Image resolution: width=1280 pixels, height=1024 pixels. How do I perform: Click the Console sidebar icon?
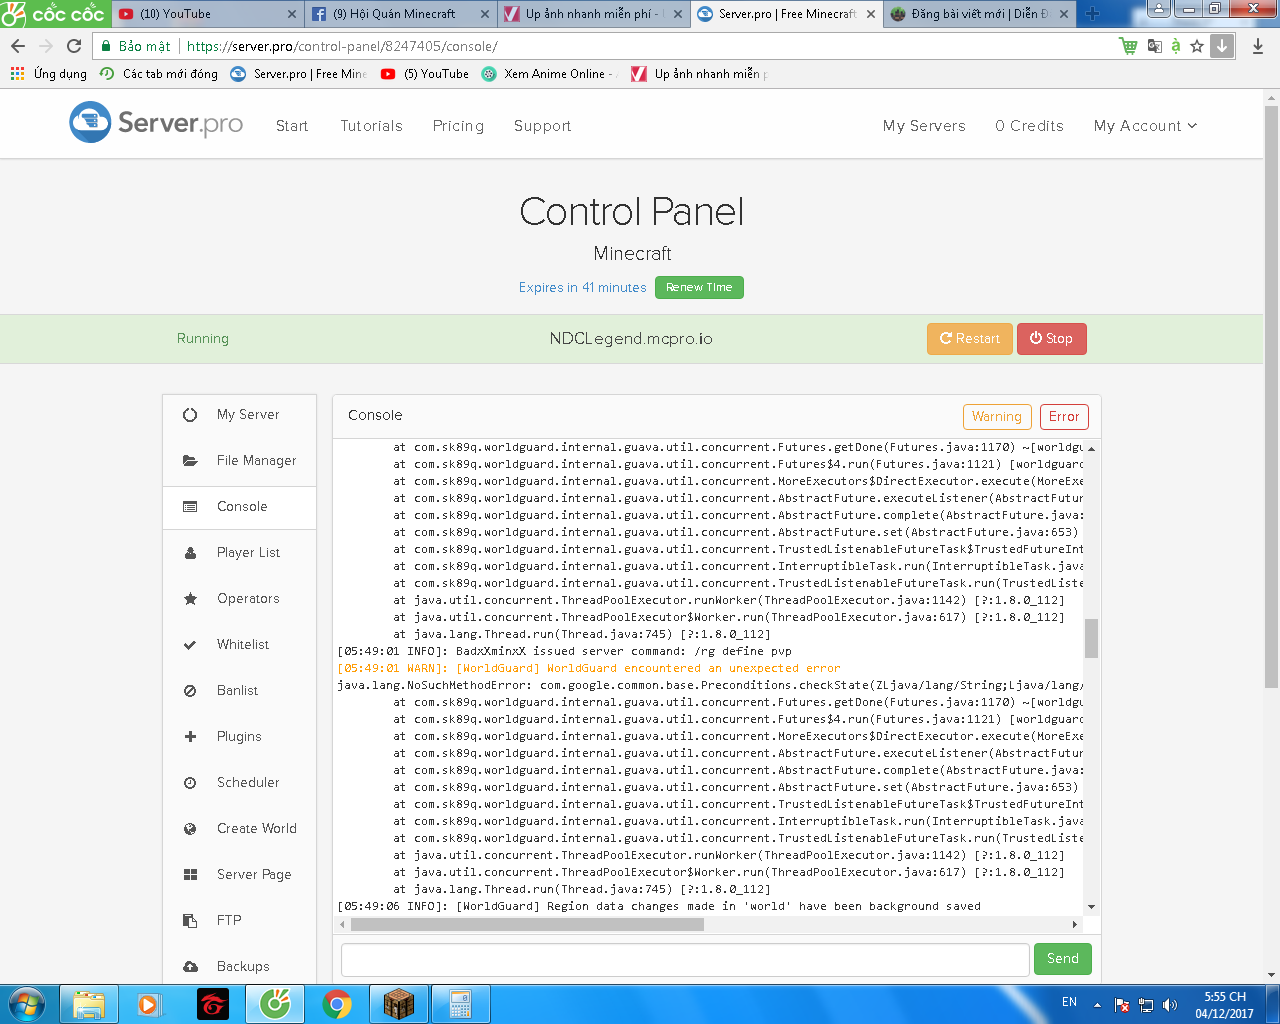coord(190,507)
